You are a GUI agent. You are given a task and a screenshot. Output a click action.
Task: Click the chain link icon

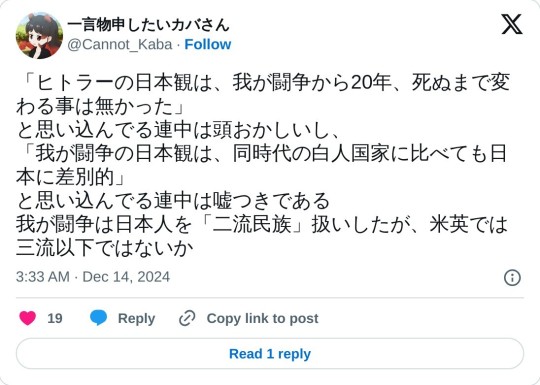click(187, 318)
